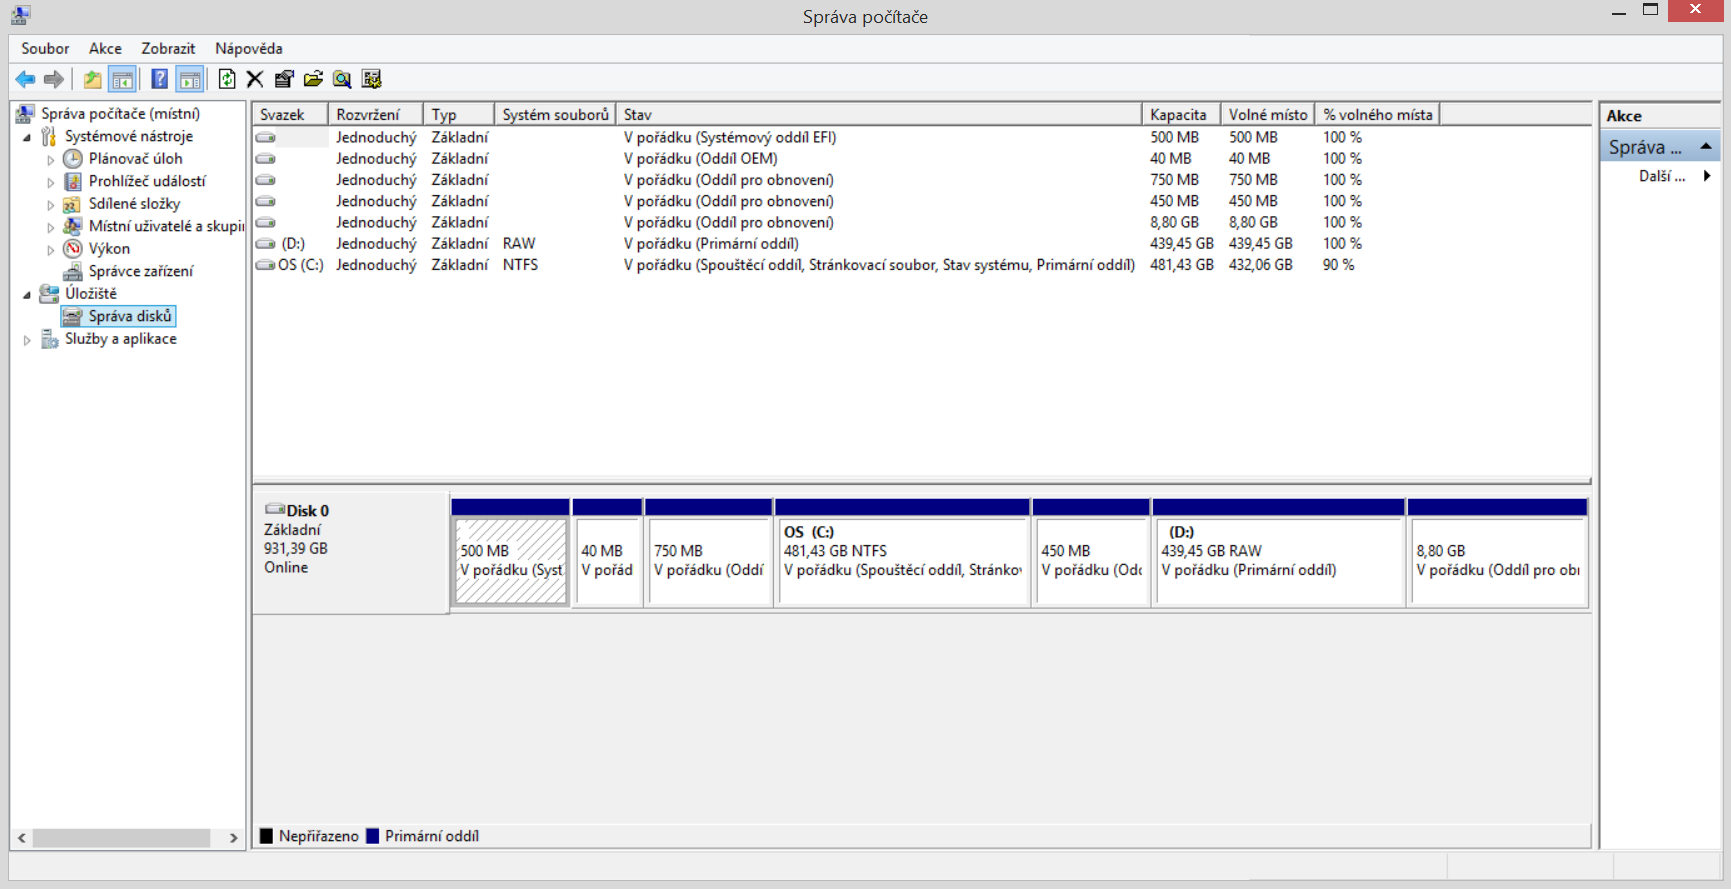Expand the Sdílené složky node

[x=51, y=204]
